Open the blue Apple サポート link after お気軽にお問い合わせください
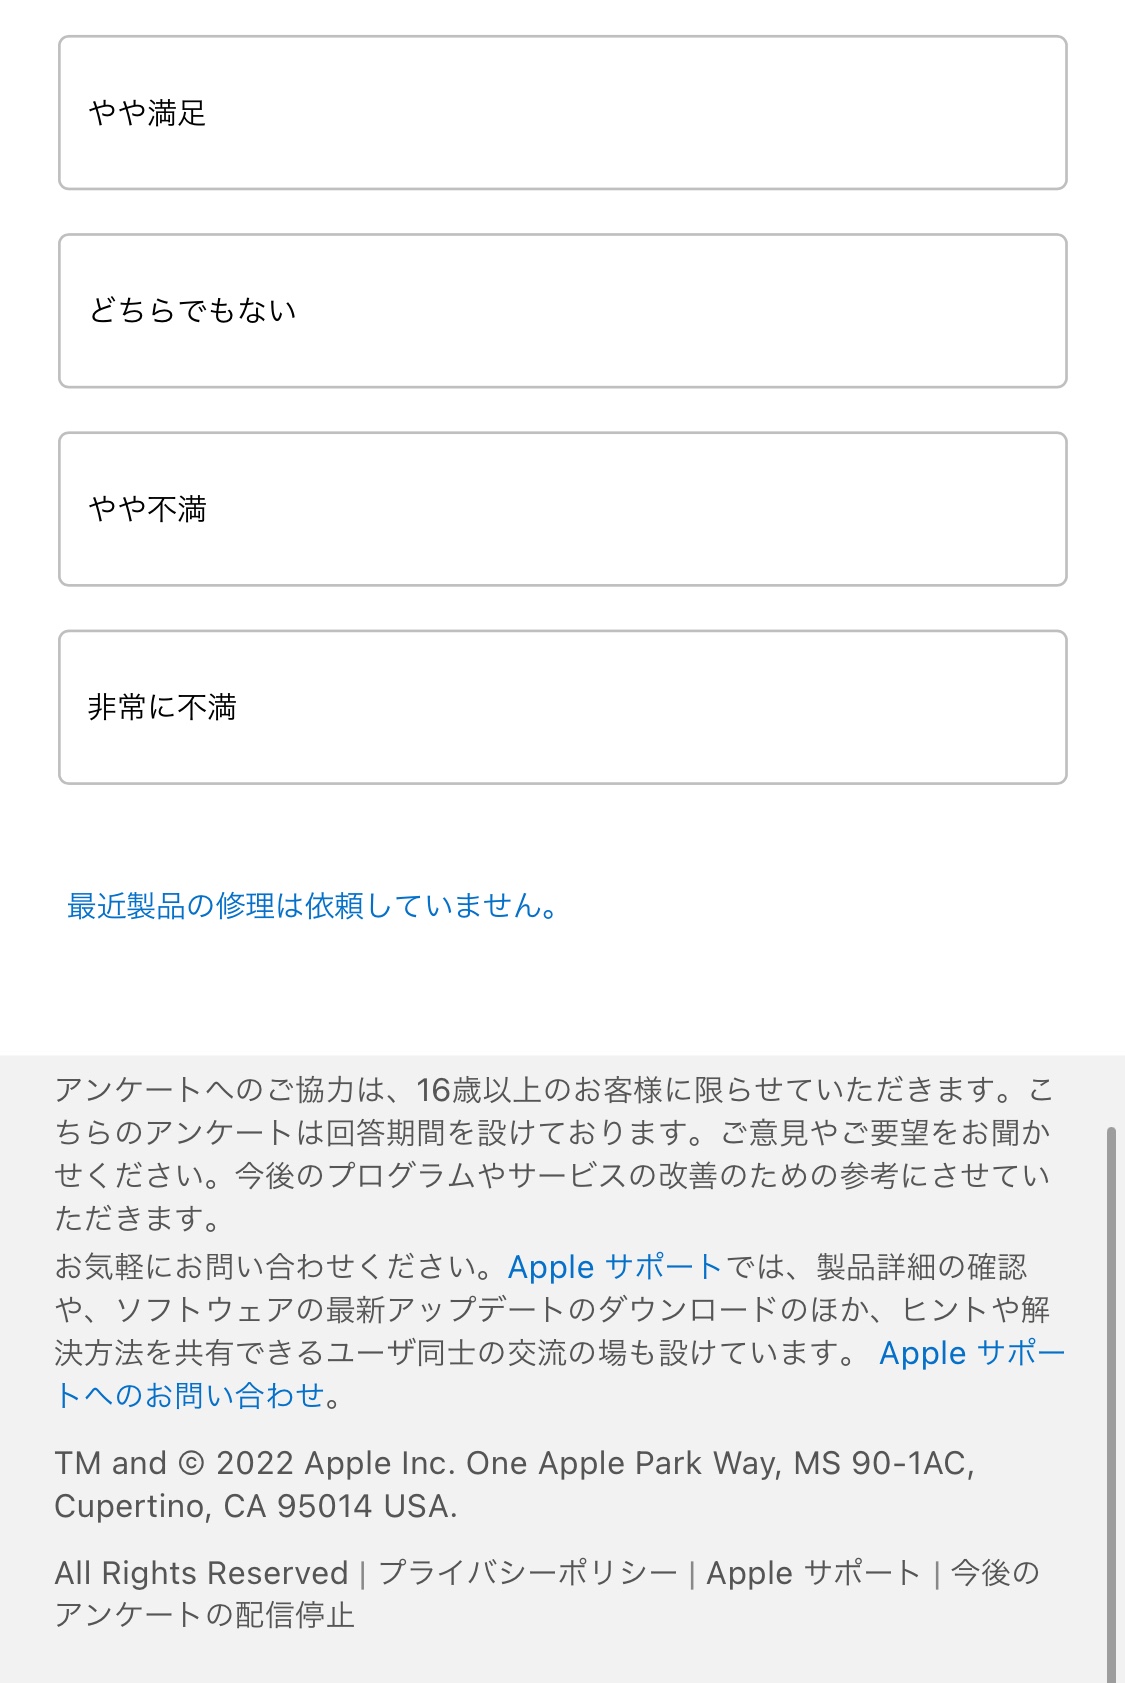1125x1683 pixels. click(x=614, y=1267)
